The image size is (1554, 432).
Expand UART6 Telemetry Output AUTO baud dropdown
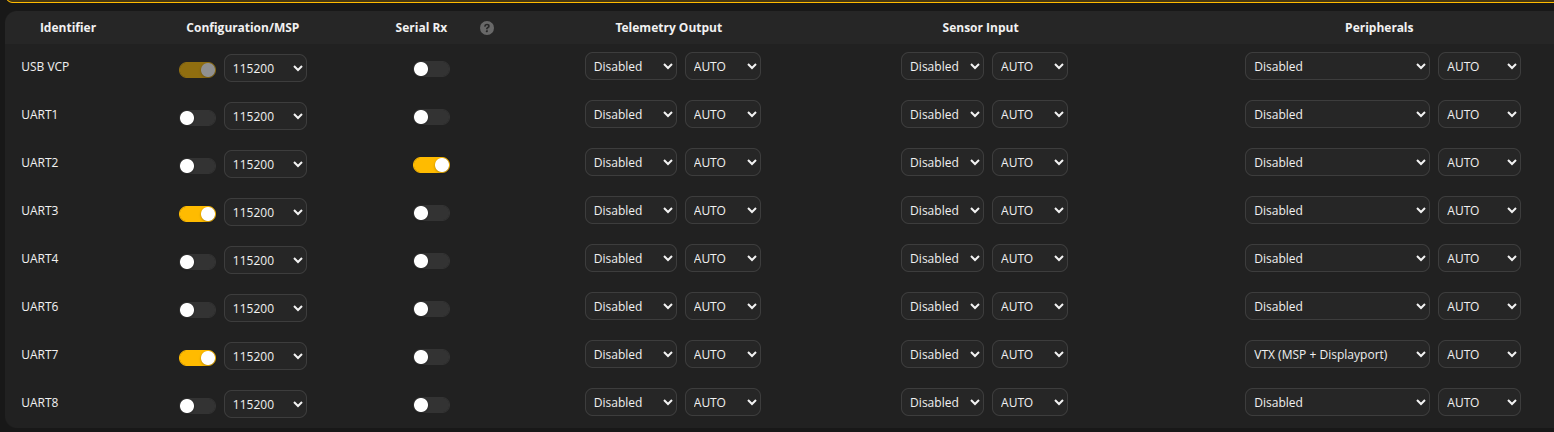(x=723, y=306)
